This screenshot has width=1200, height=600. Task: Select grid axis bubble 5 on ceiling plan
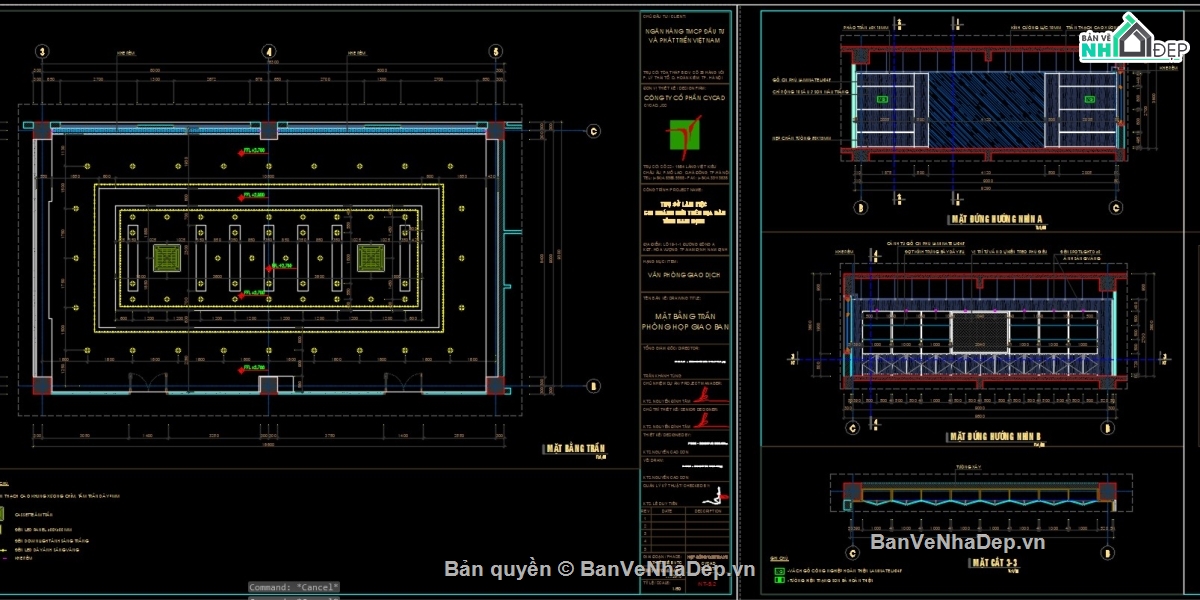[x=494, y=52]
